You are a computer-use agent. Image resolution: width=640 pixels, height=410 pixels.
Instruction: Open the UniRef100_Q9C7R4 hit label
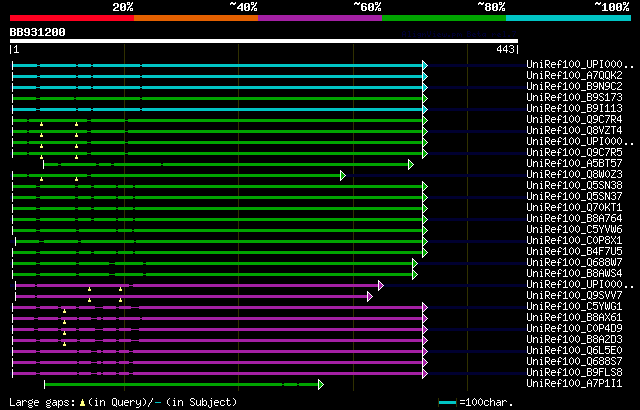(574, 120)
